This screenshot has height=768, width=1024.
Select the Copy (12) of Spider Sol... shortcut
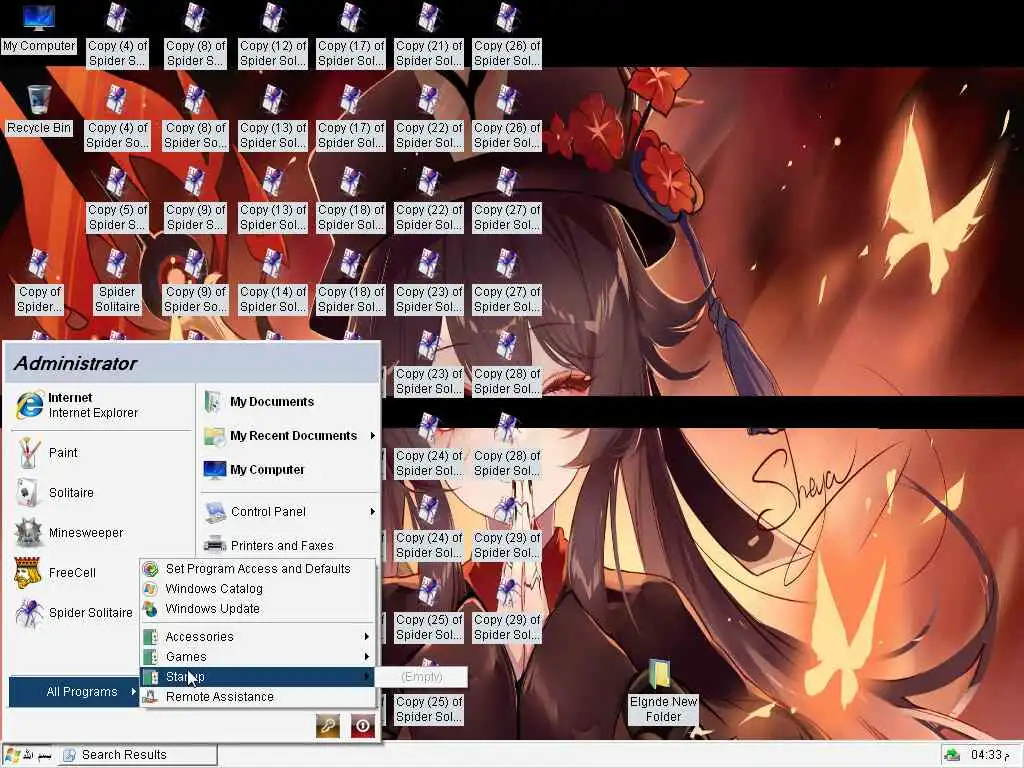[x=273, y=36]
